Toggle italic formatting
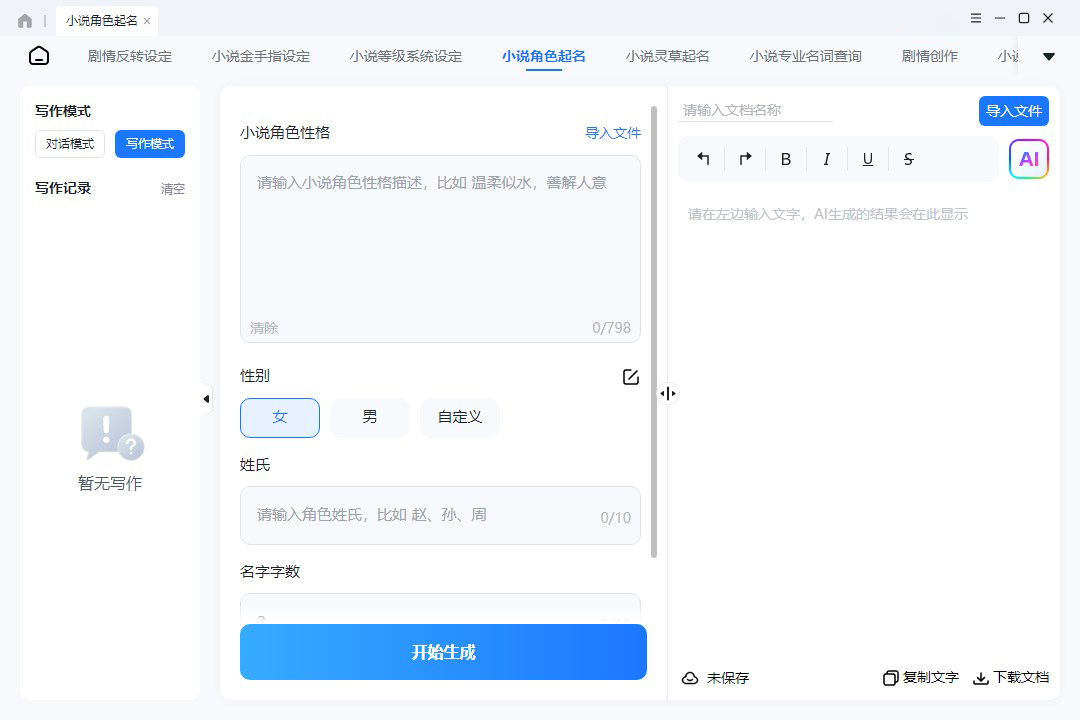 coord(827,159)
